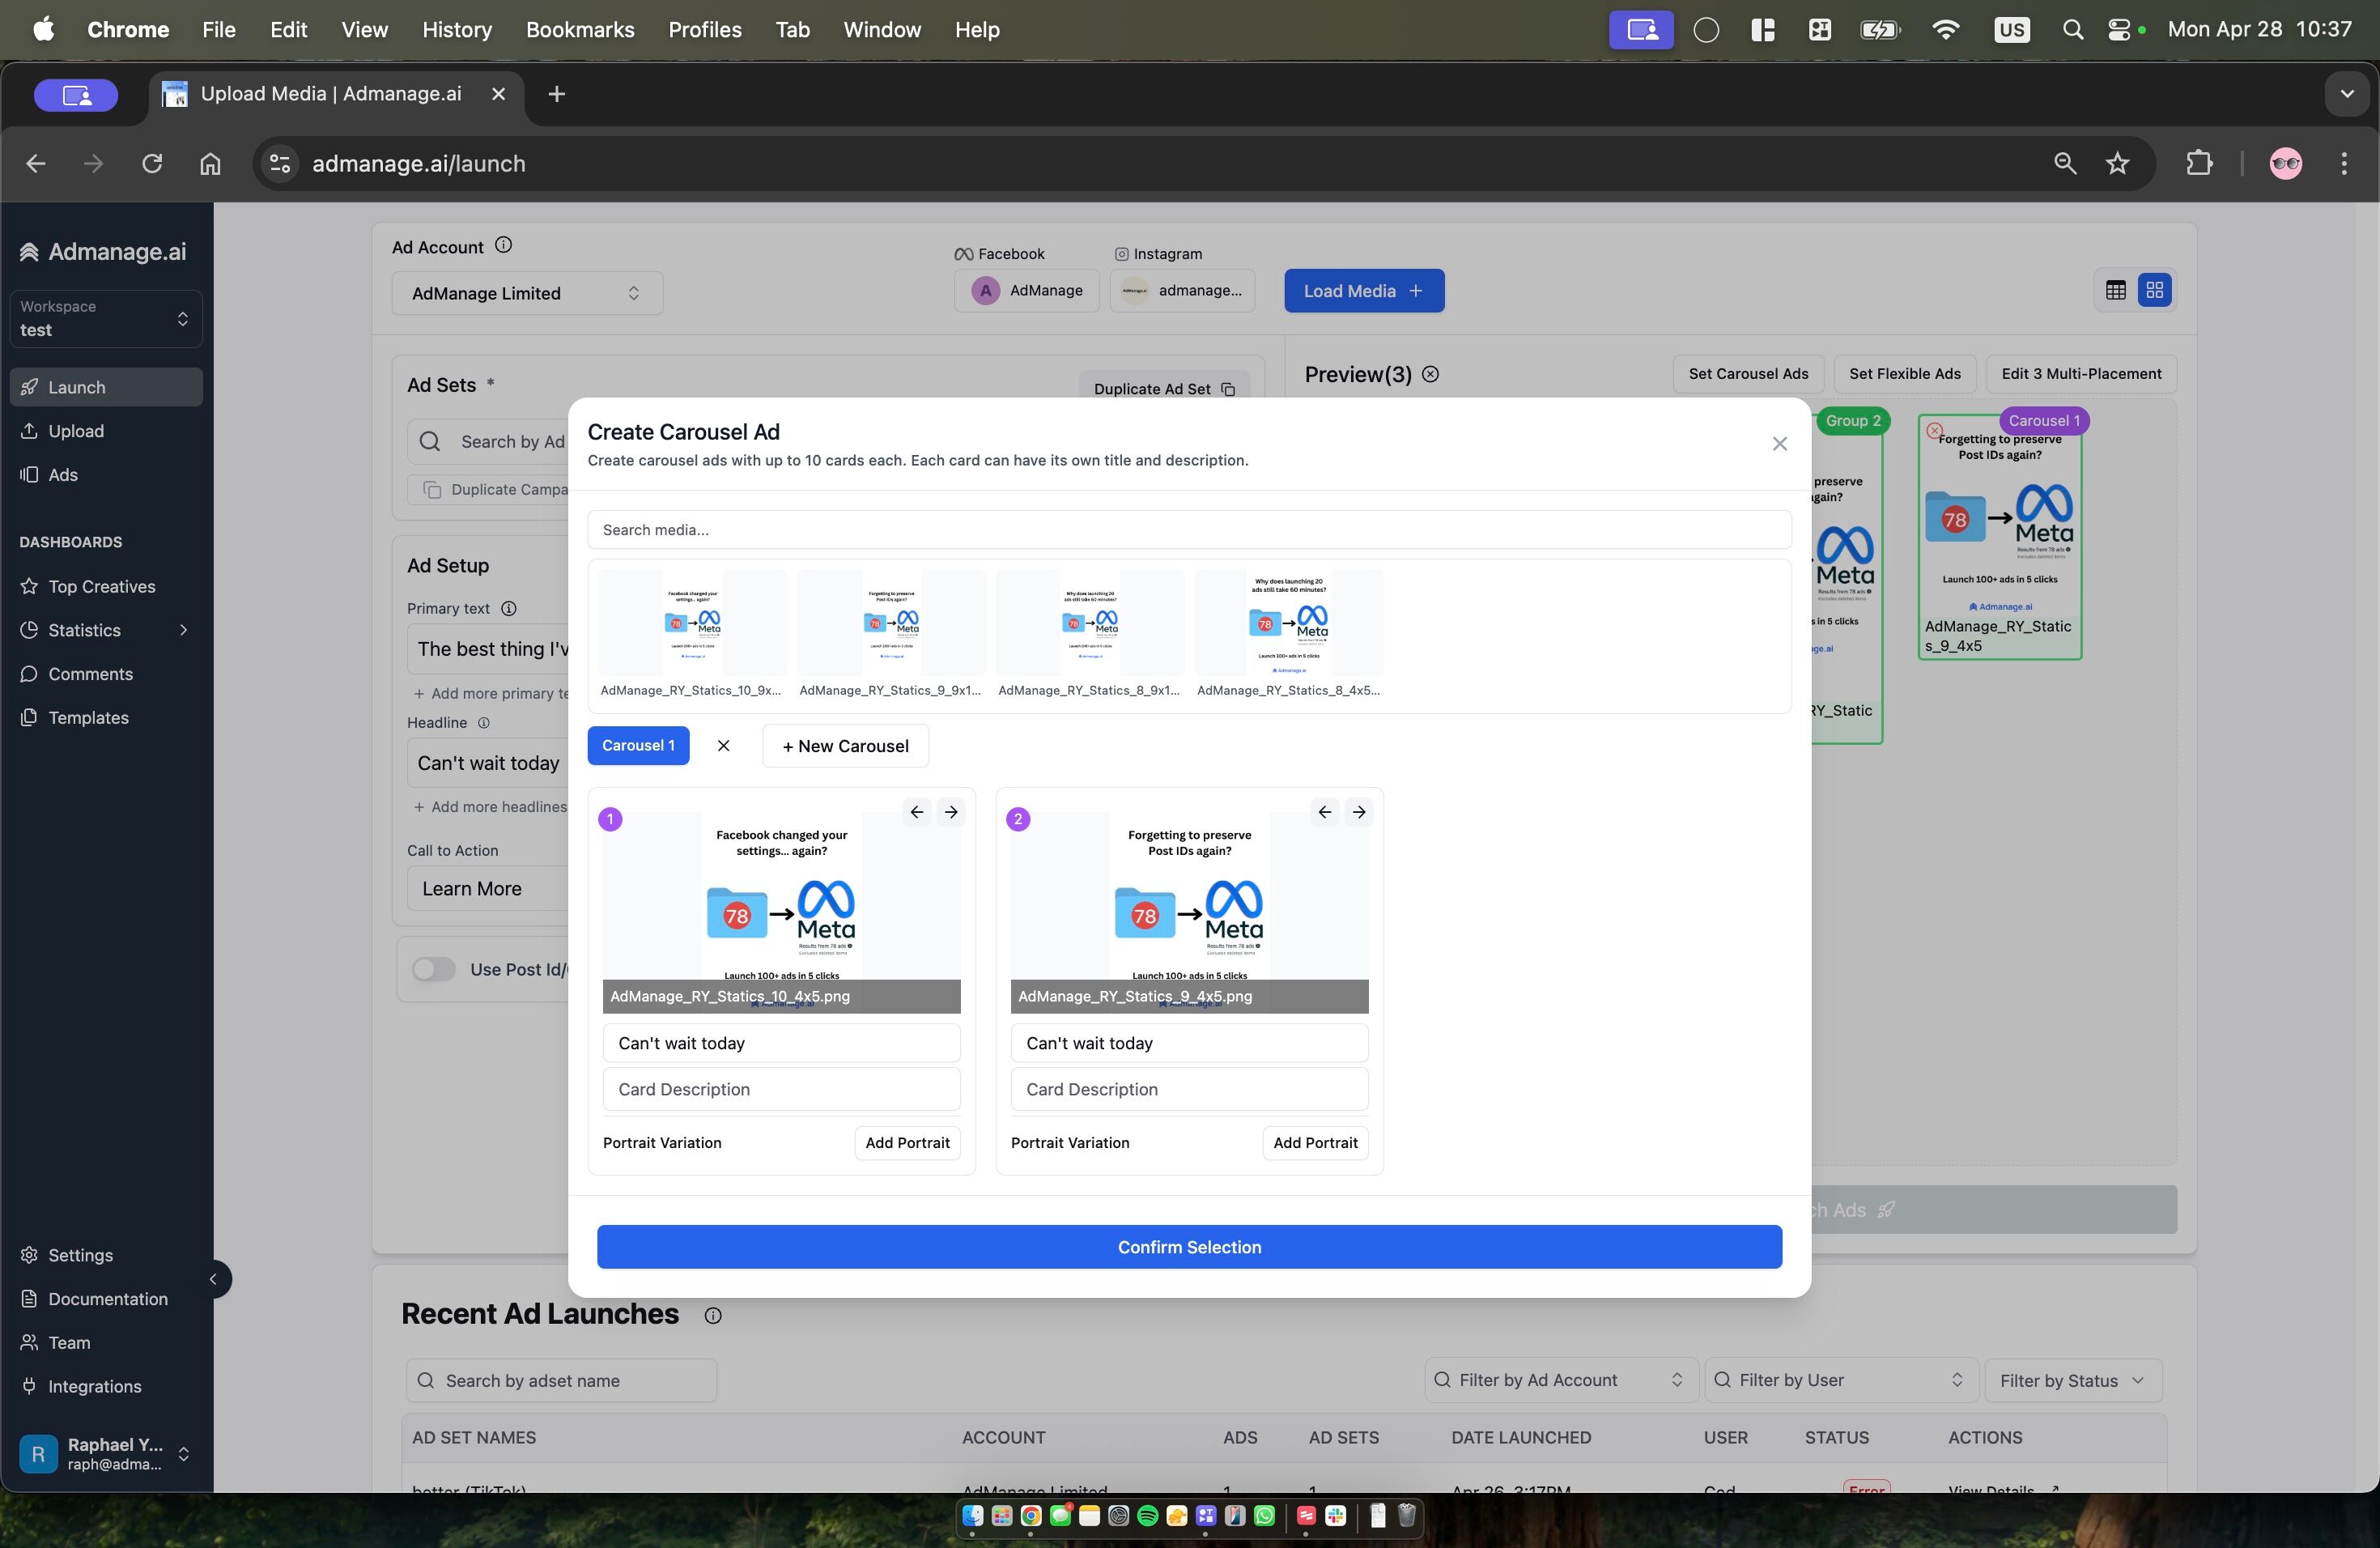Screen dimensions: 2380x1548
Task: Click the Confirm Selection button
Action: [x=1189, y=1247]
